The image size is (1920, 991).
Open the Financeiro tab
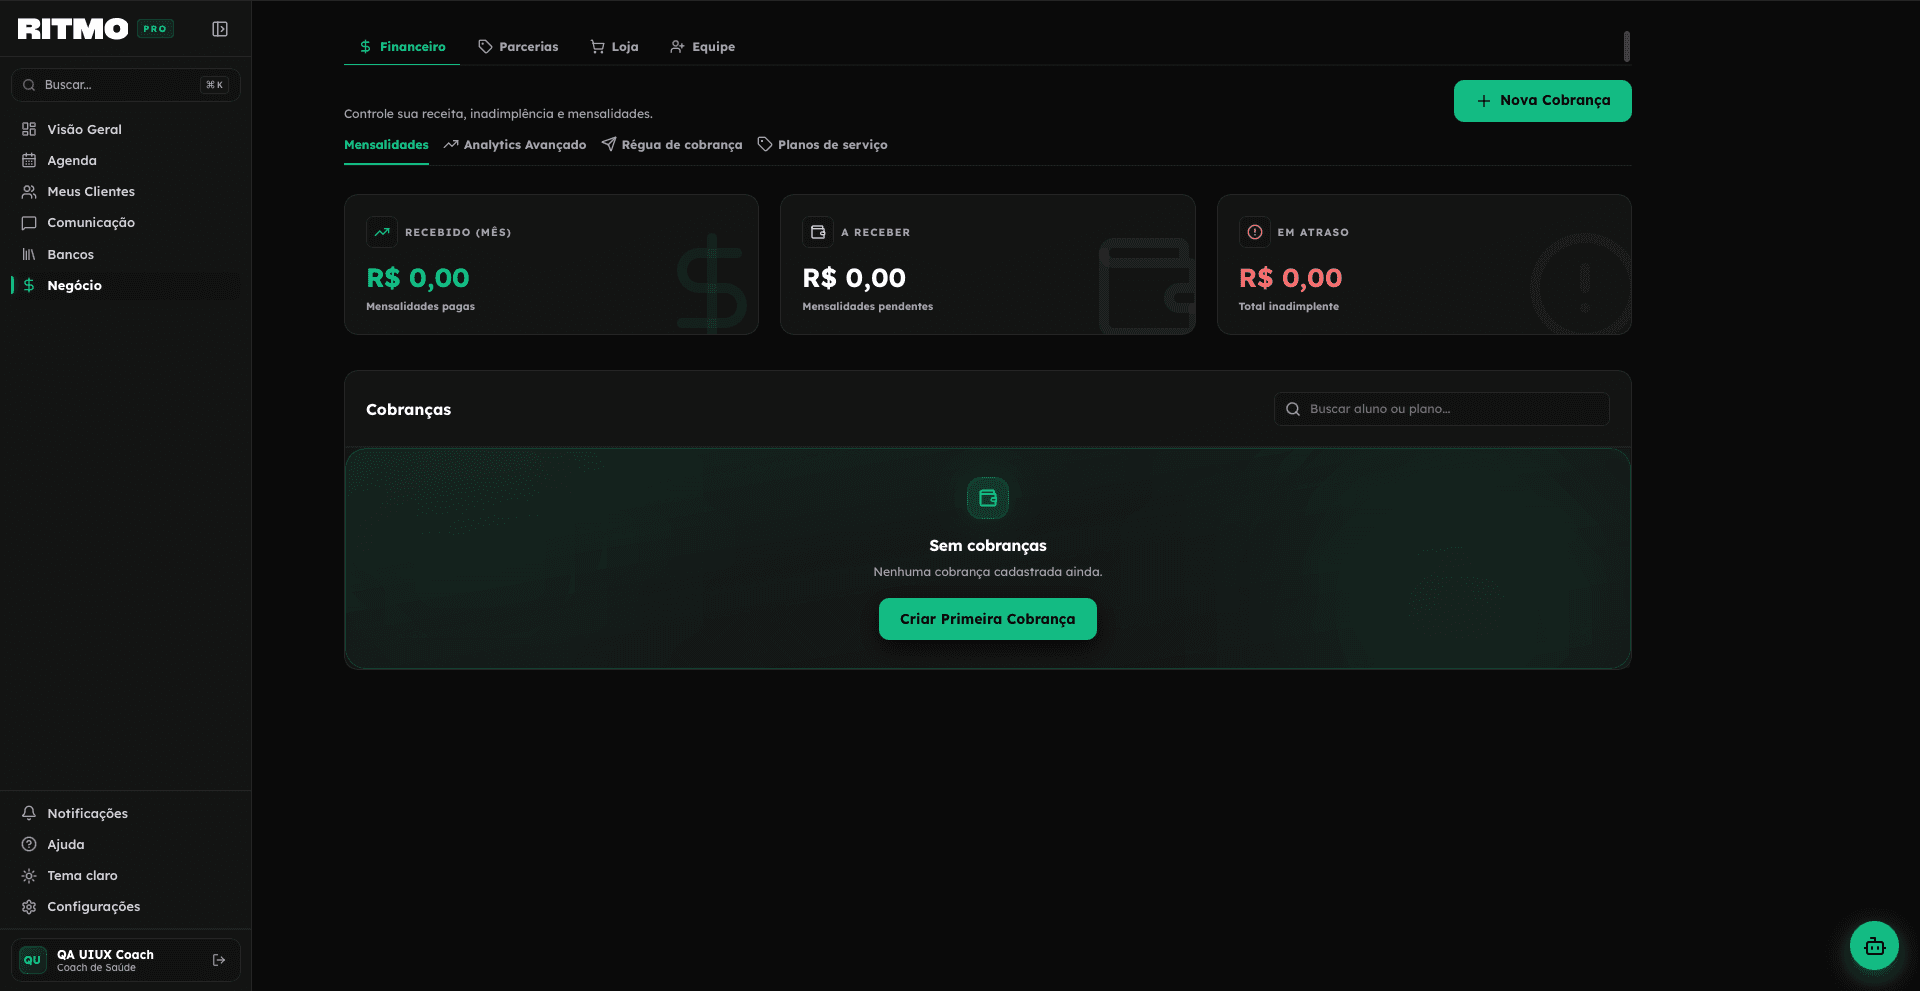coord(402,47)
